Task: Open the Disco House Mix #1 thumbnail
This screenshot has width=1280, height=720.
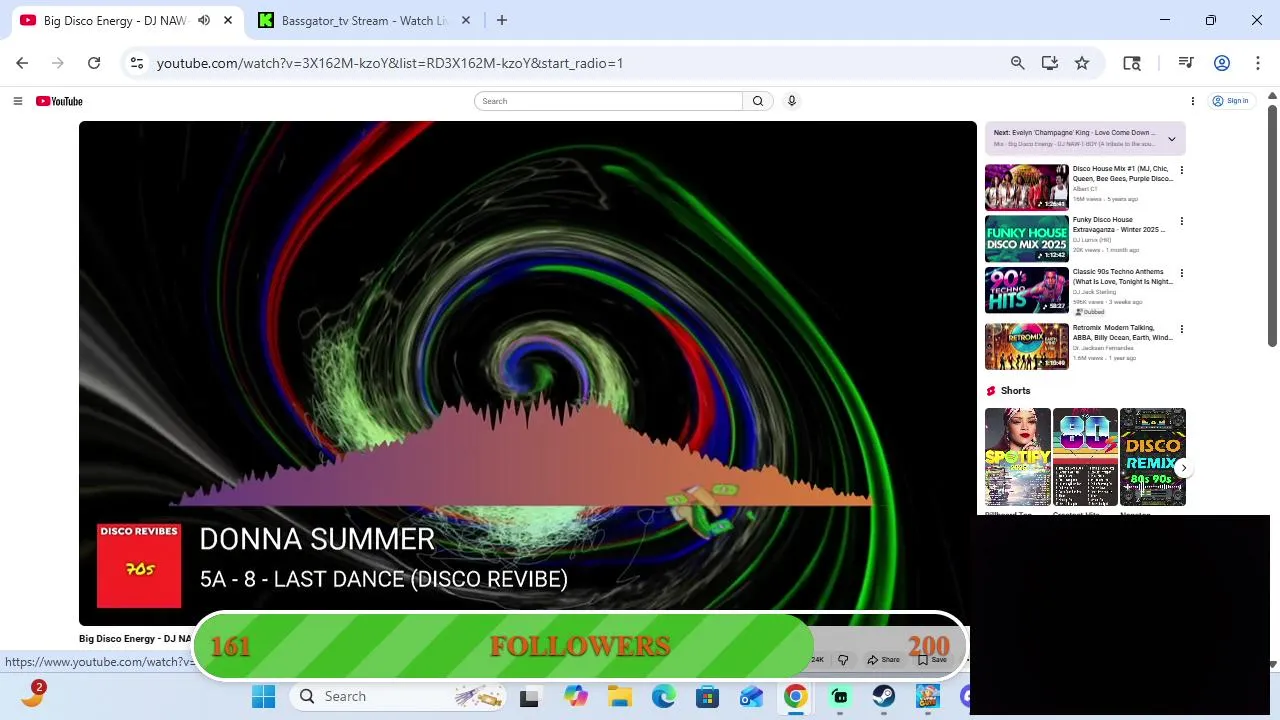Action: (1026, 187)
